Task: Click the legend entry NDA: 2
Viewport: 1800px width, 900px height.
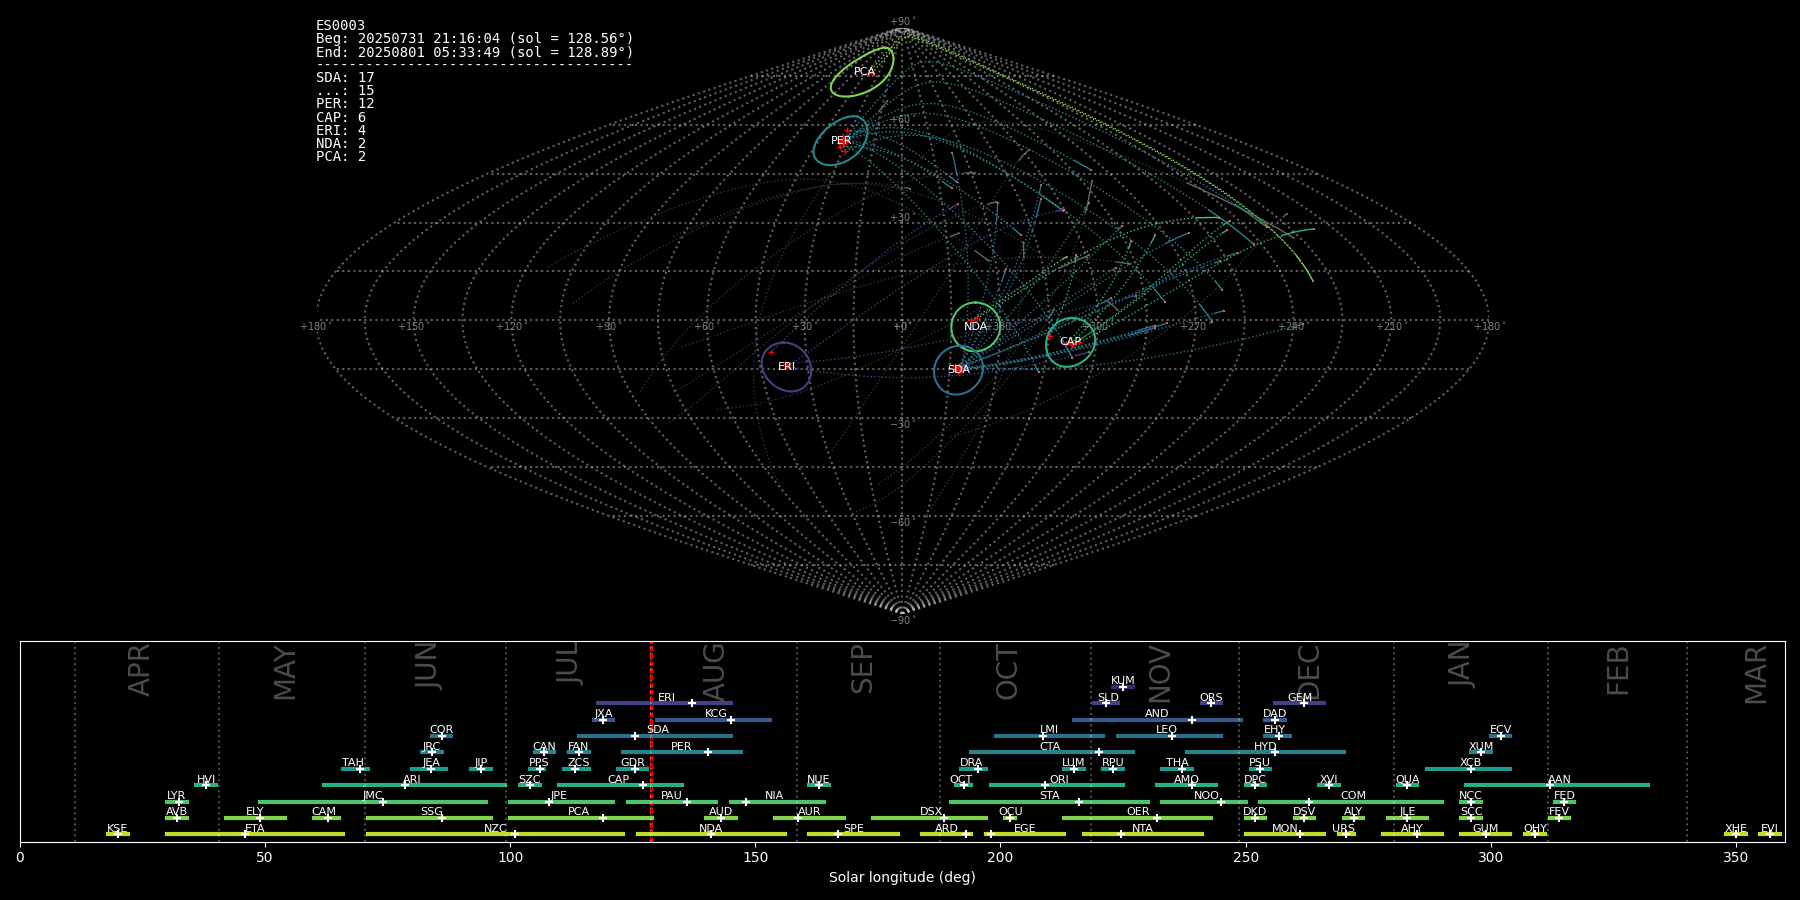Action: pos(341,144)
